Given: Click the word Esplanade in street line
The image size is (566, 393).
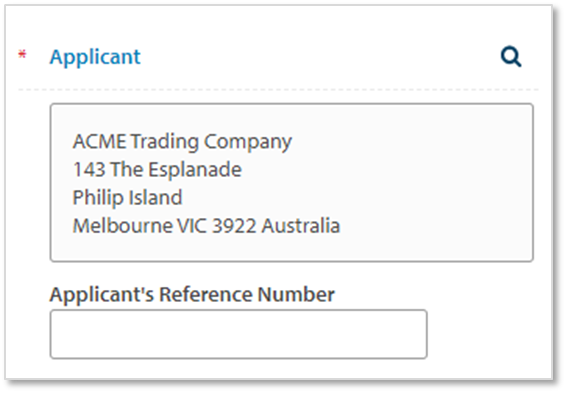Looking at the screenshot, I should tap(195, 170).
